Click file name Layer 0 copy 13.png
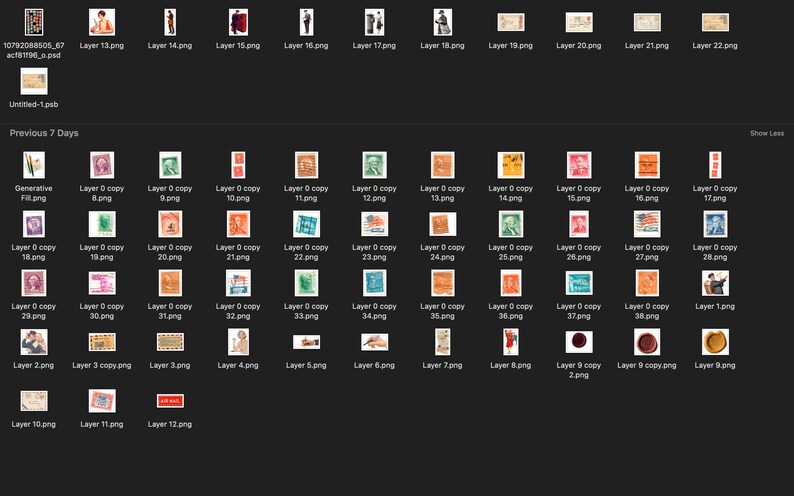 442,193
